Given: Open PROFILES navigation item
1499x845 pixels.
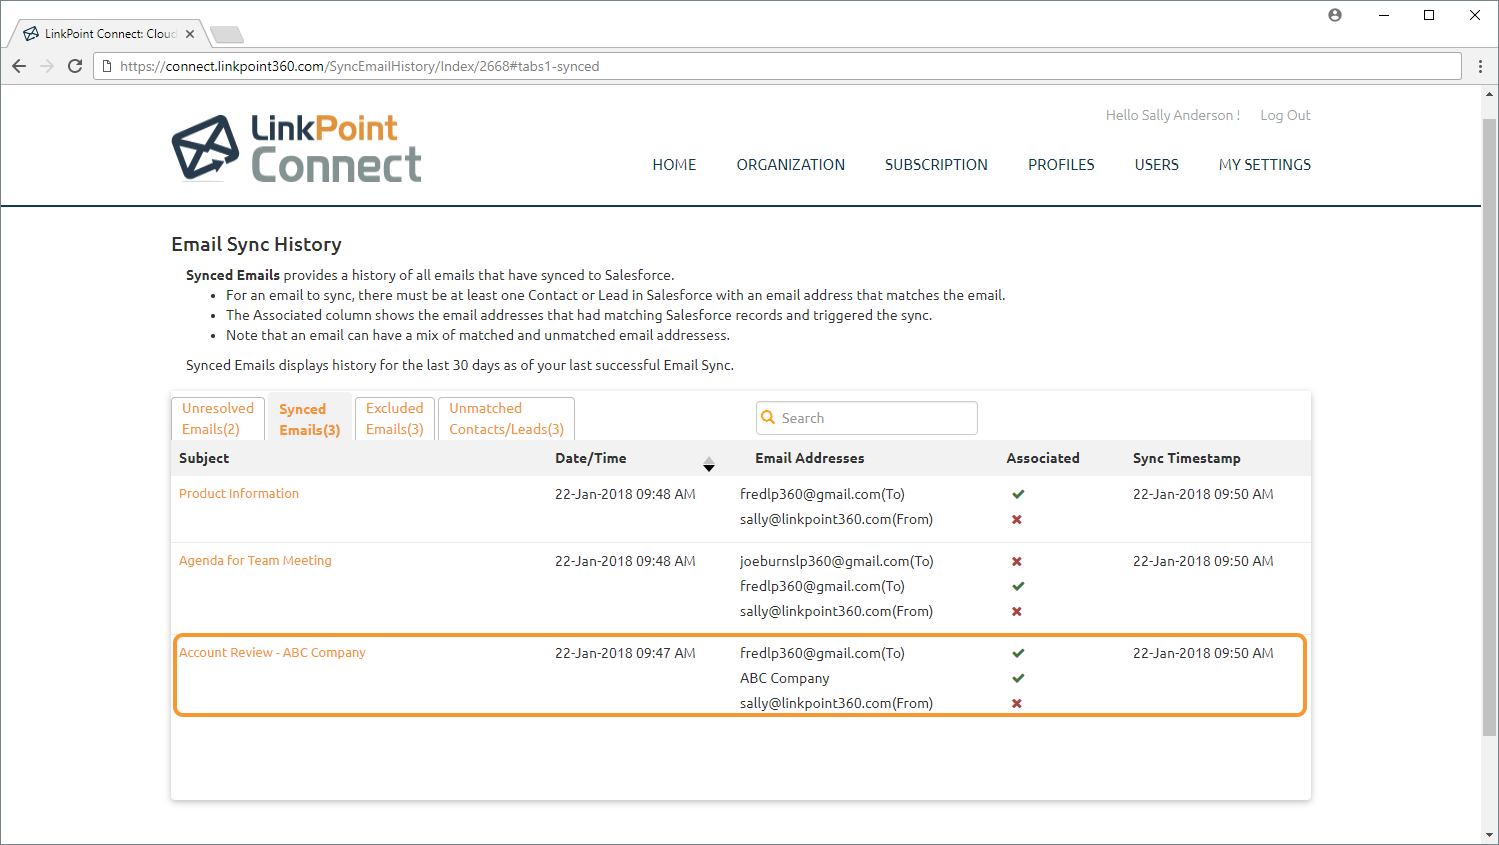Looking at the screenshot, I should pyautogui.click(x=1061, y=165).
